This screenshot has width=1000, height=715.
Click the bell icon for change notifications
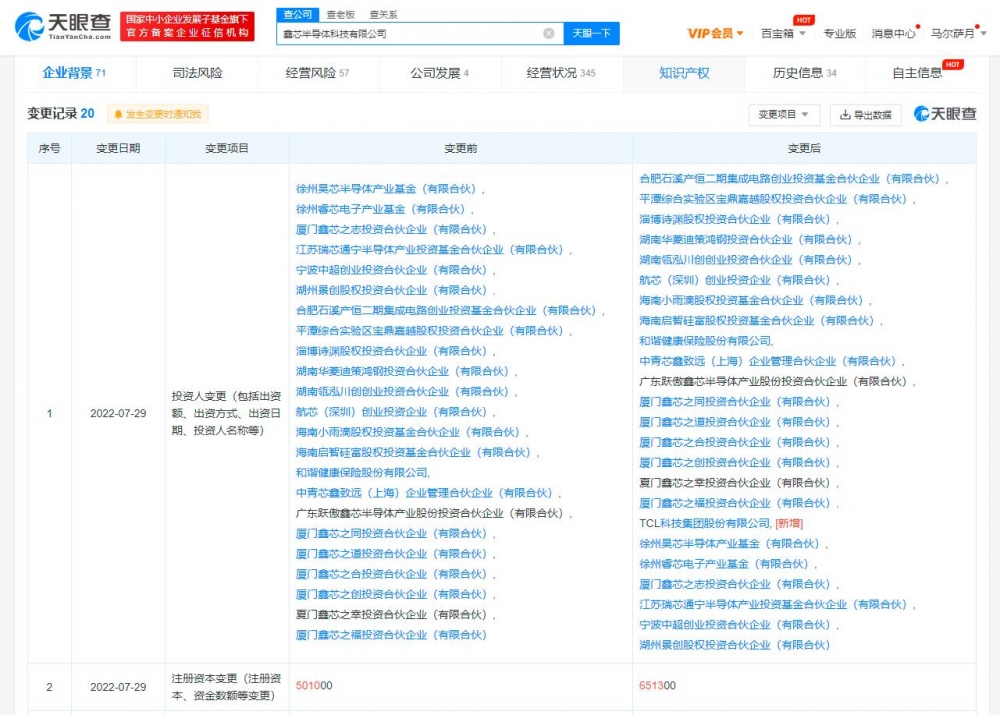(118, 115)
